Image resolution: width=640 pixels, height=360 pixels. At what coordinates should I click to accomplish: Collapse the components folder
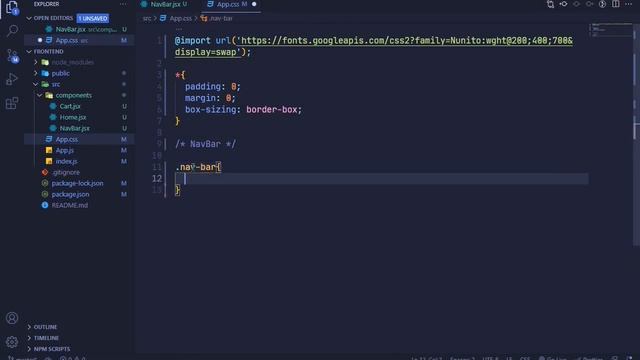point(40,96)
